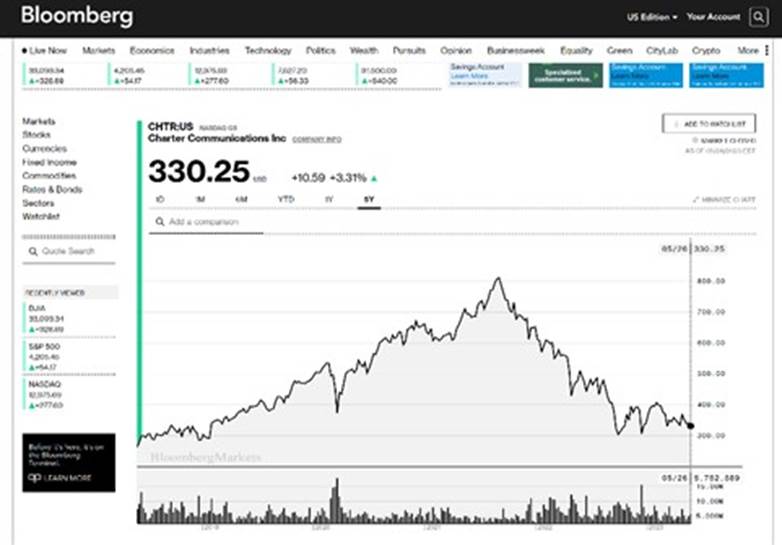Click the Live Now dot indicator
This screenshot has height=545, width=782.
tap(24, 50)
